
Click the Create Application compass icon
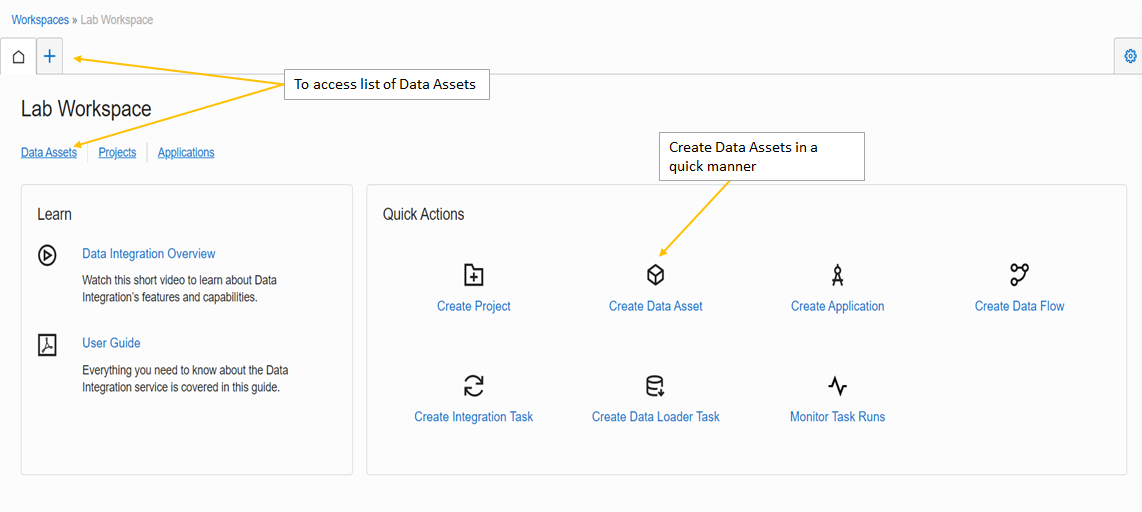click(x=838, y=275)
